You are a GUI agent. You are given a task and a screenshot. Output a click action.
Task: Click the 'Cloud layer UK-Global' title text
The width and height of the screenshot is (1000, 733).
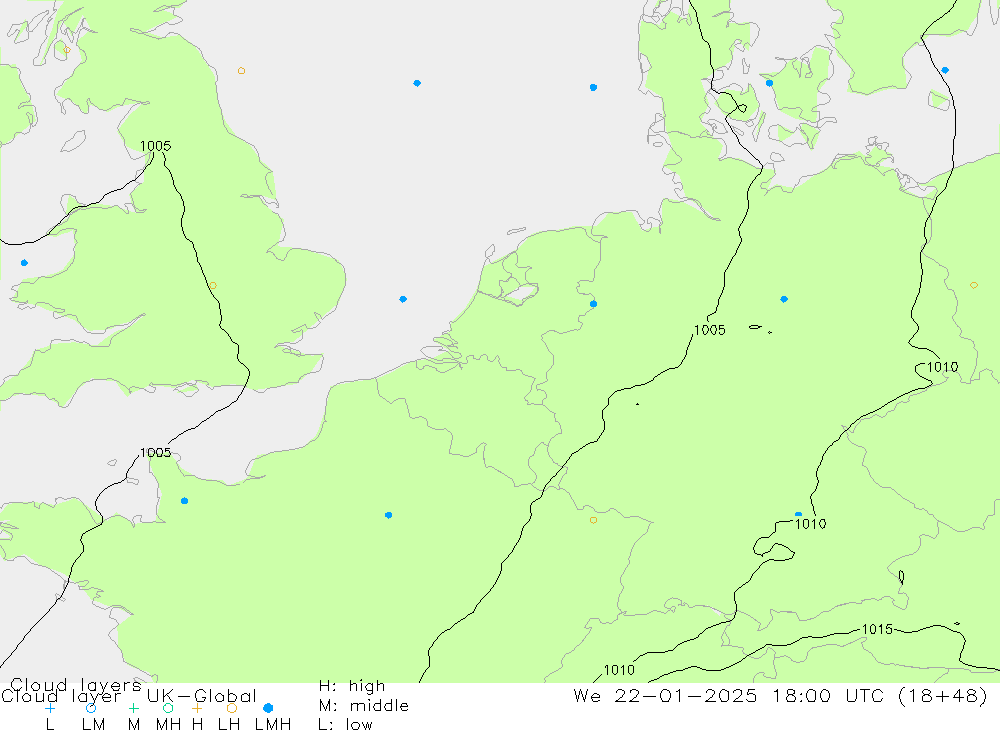pyautogui.click(x=128, y=695)
